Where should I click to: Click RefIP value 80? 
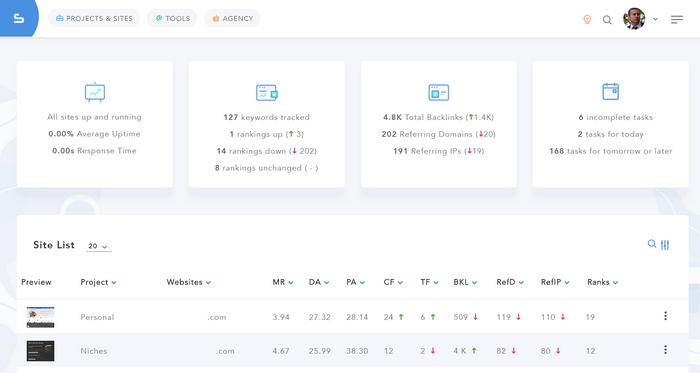point(546,351)
